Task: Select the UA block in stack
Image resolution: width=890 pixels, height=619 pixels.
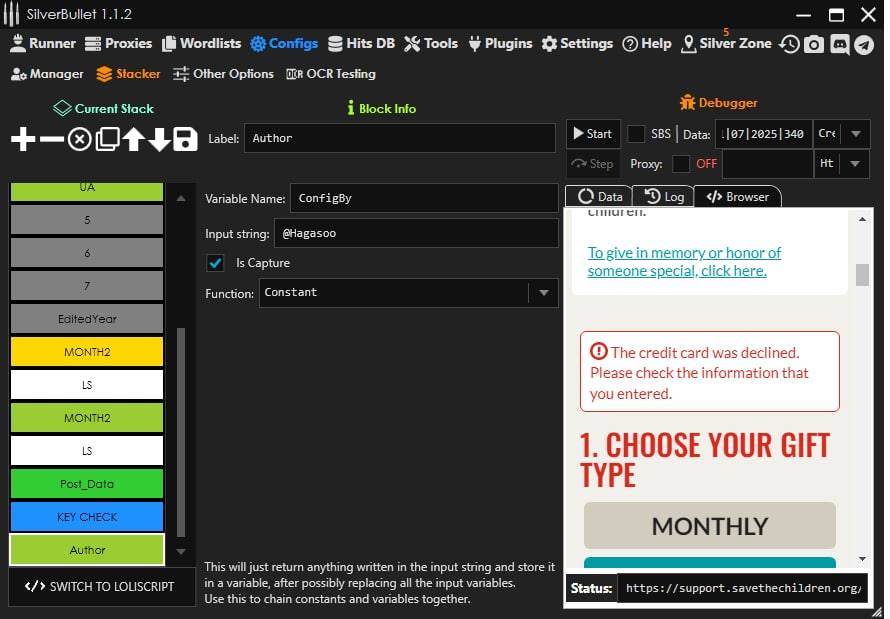Action: tap(87, 191)
